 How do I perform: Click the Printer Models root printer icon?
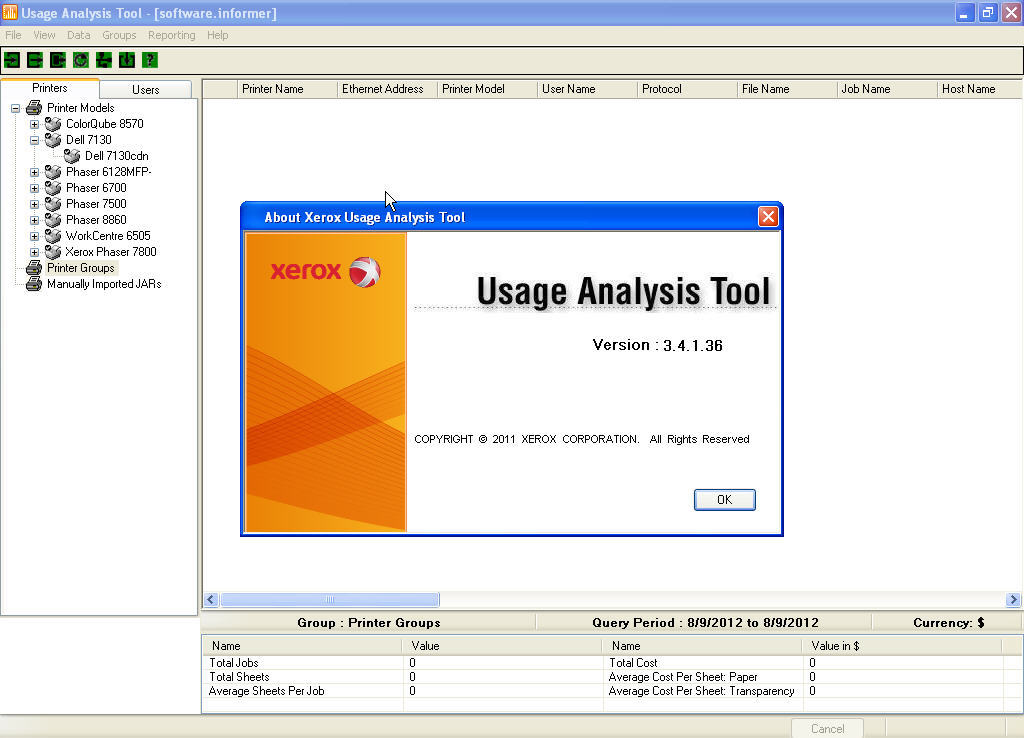[34, 108]
